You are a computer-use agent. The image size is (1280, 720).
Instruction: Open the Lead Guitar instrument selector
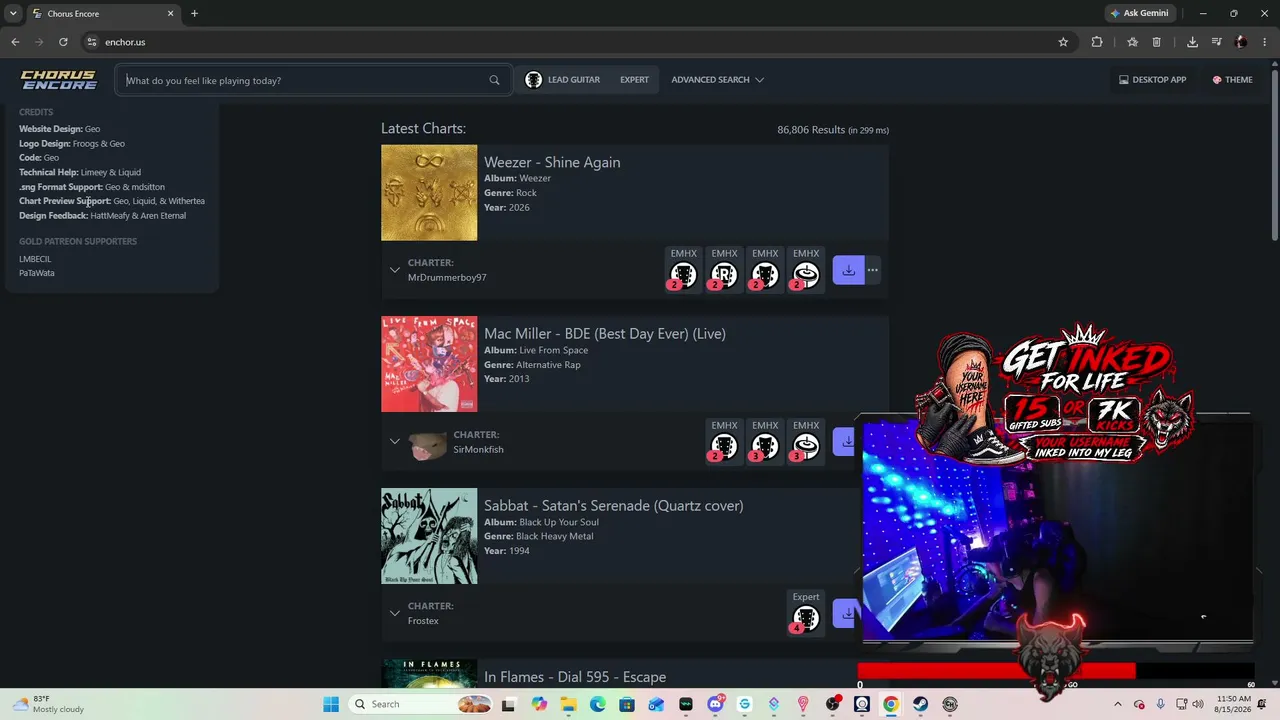[563, 80]
